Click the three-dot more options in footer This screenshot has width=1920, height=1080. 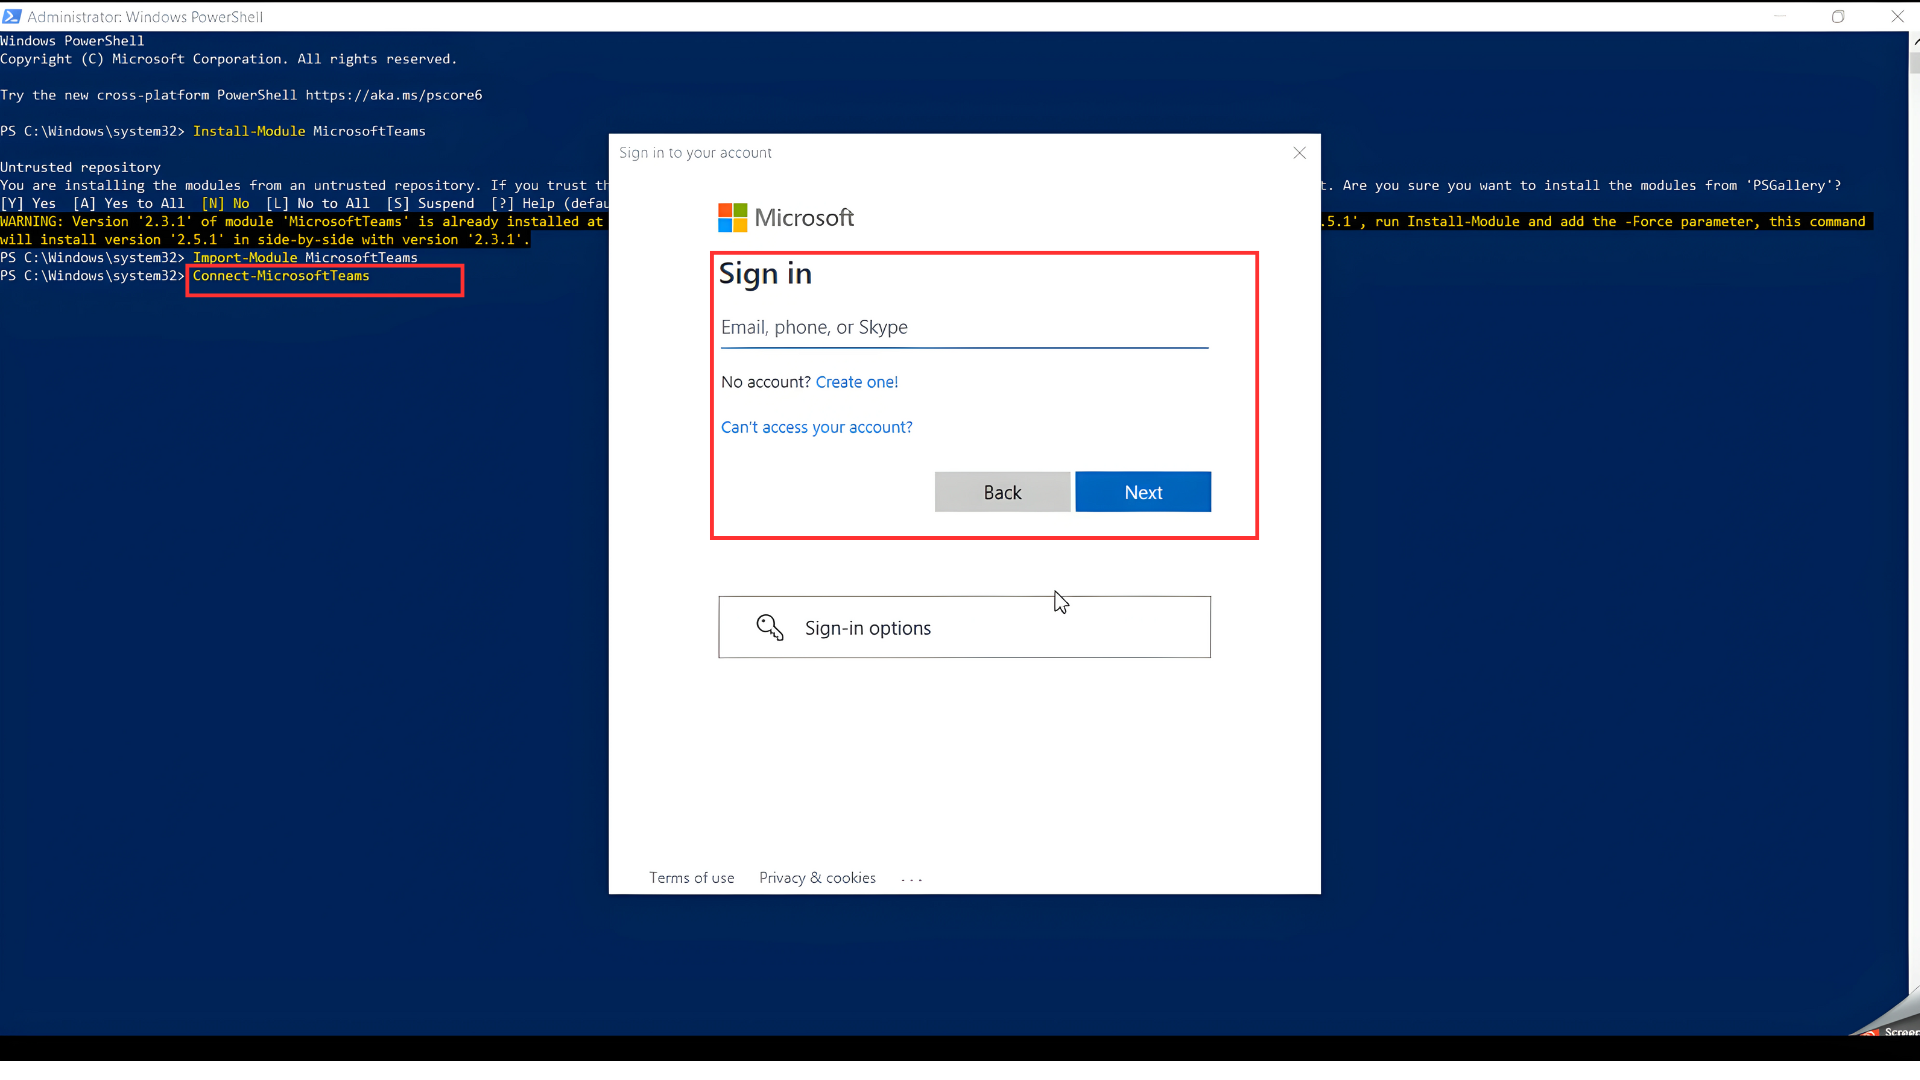pos(911,879)
